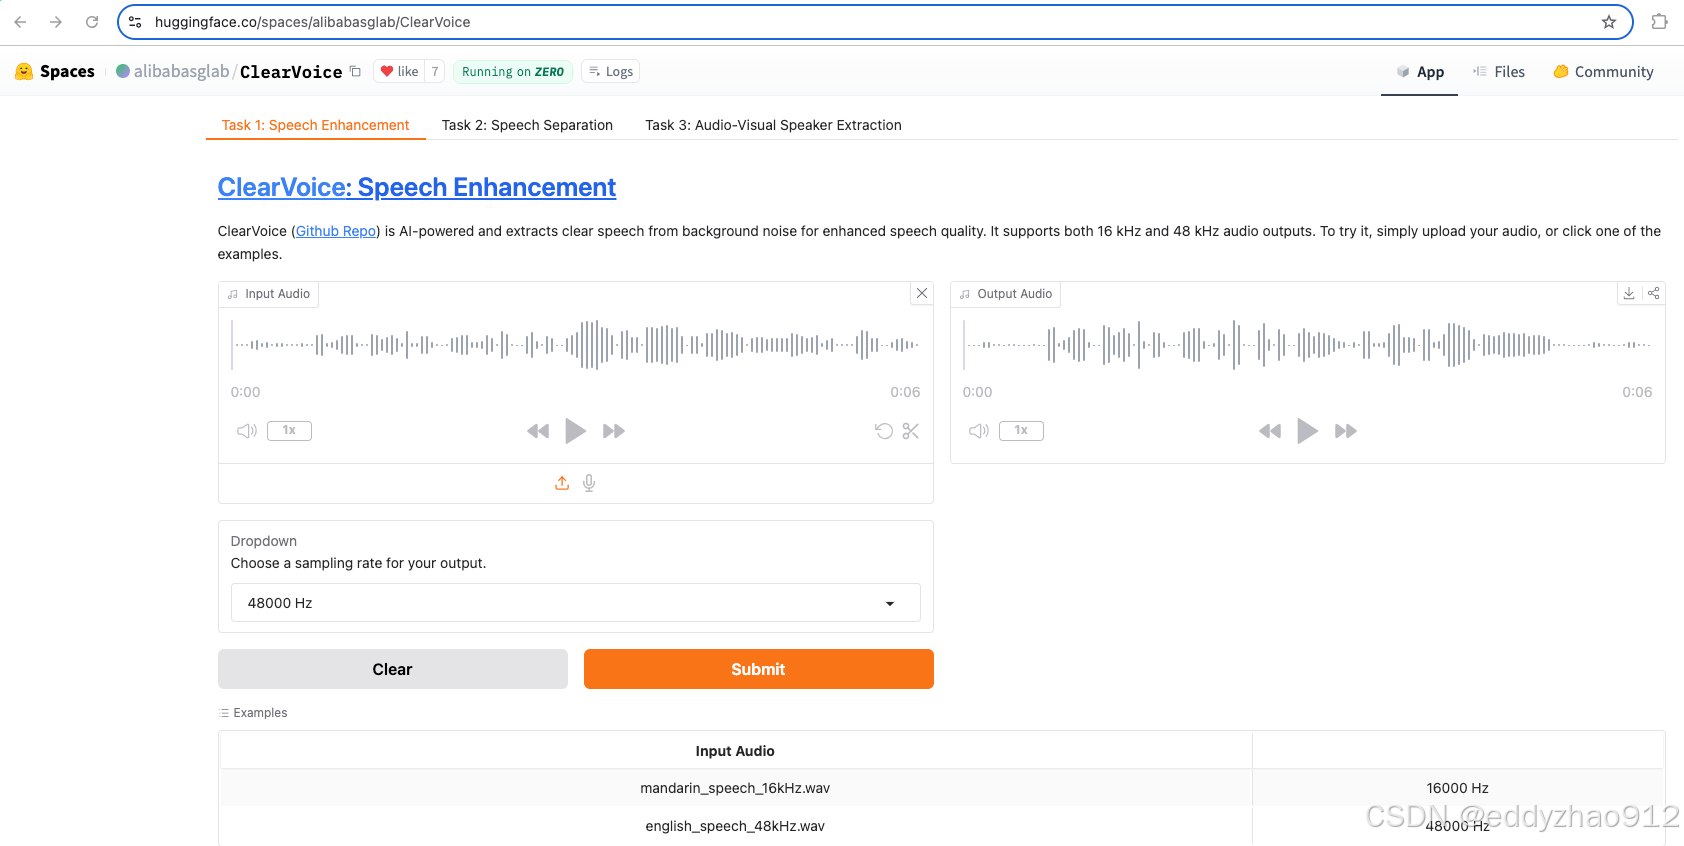Adjust Output Audio volume speaker icon
This screenshot has width=1684, height=846.
click(x=979, y=431)
